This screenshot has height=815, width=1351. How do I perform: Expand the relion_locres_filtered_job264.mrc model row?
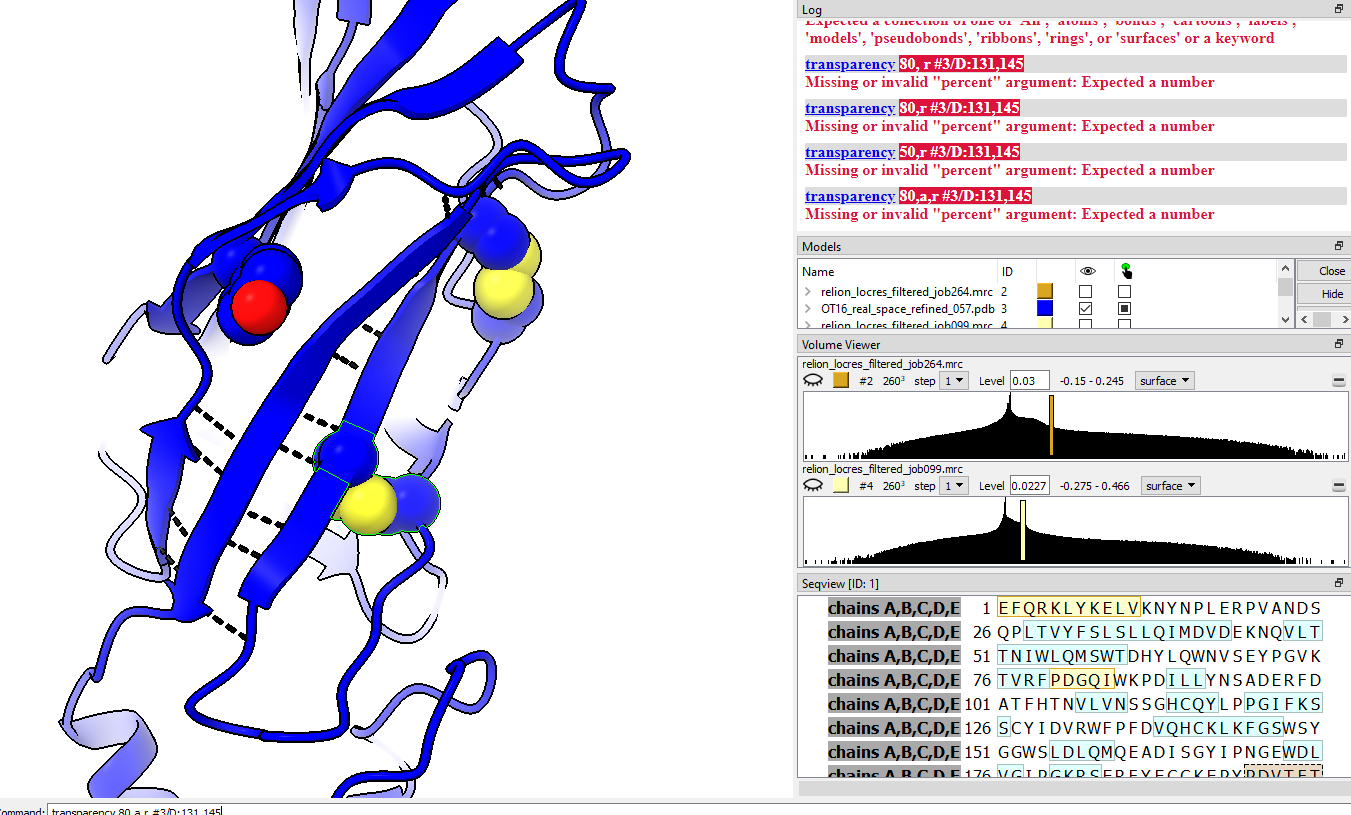pos(808,291)
